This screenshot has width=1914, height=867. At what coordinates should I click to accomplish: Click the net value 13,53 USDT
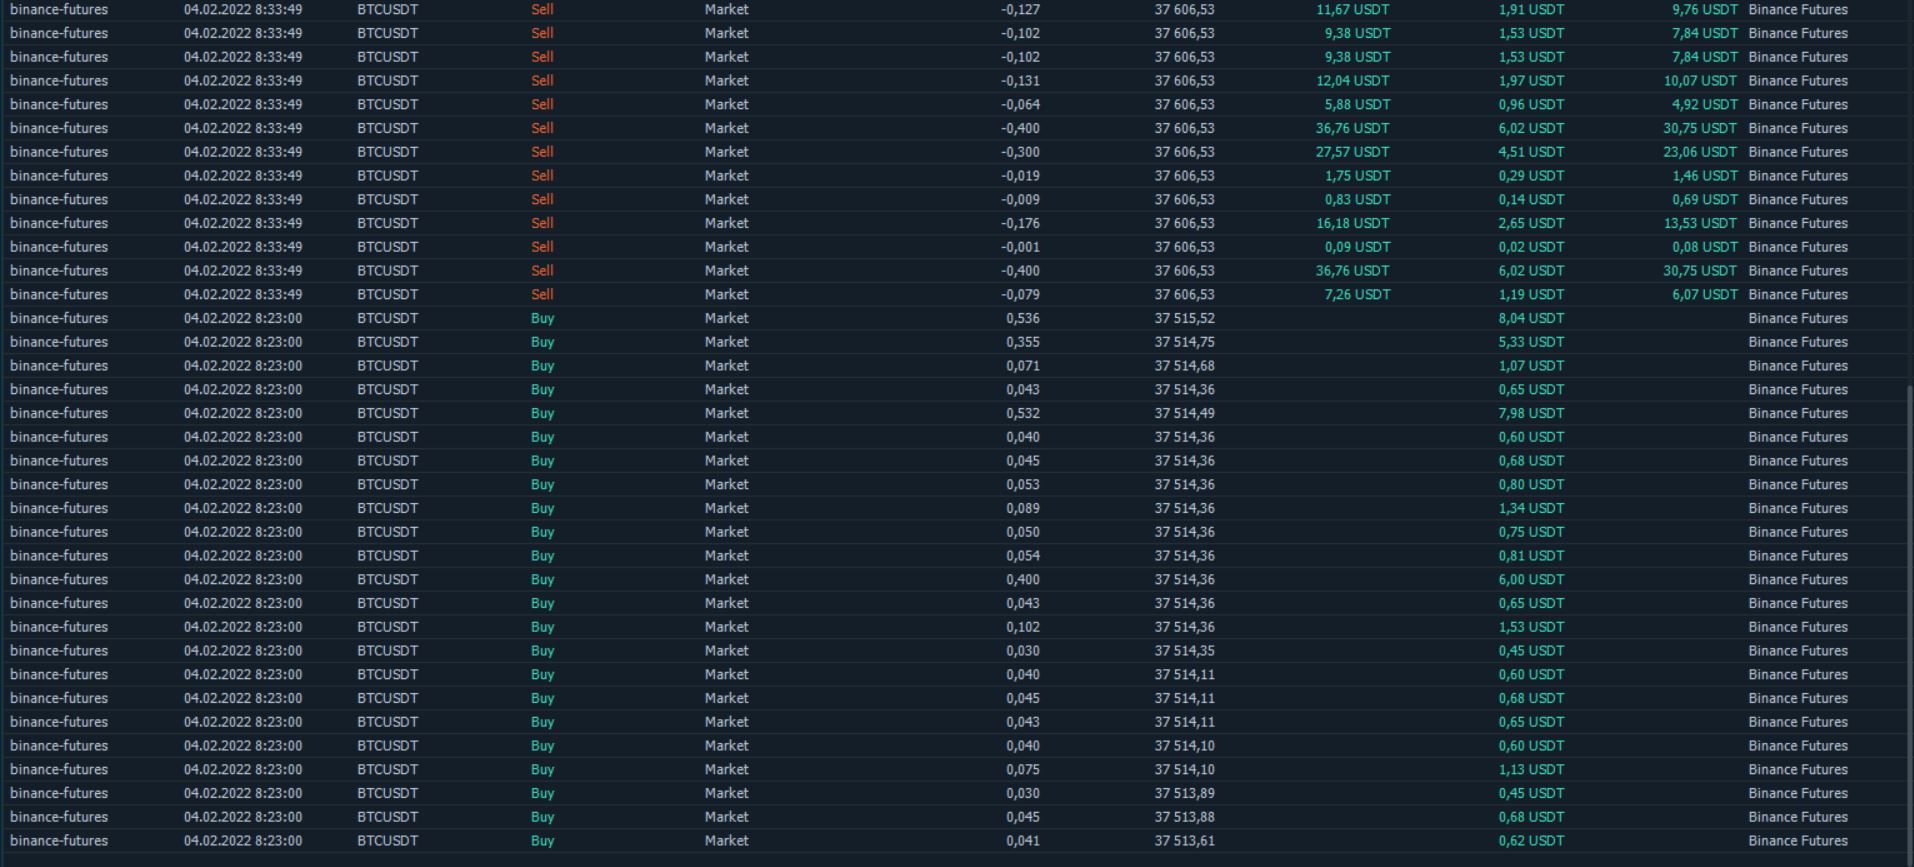(1701, 224)
